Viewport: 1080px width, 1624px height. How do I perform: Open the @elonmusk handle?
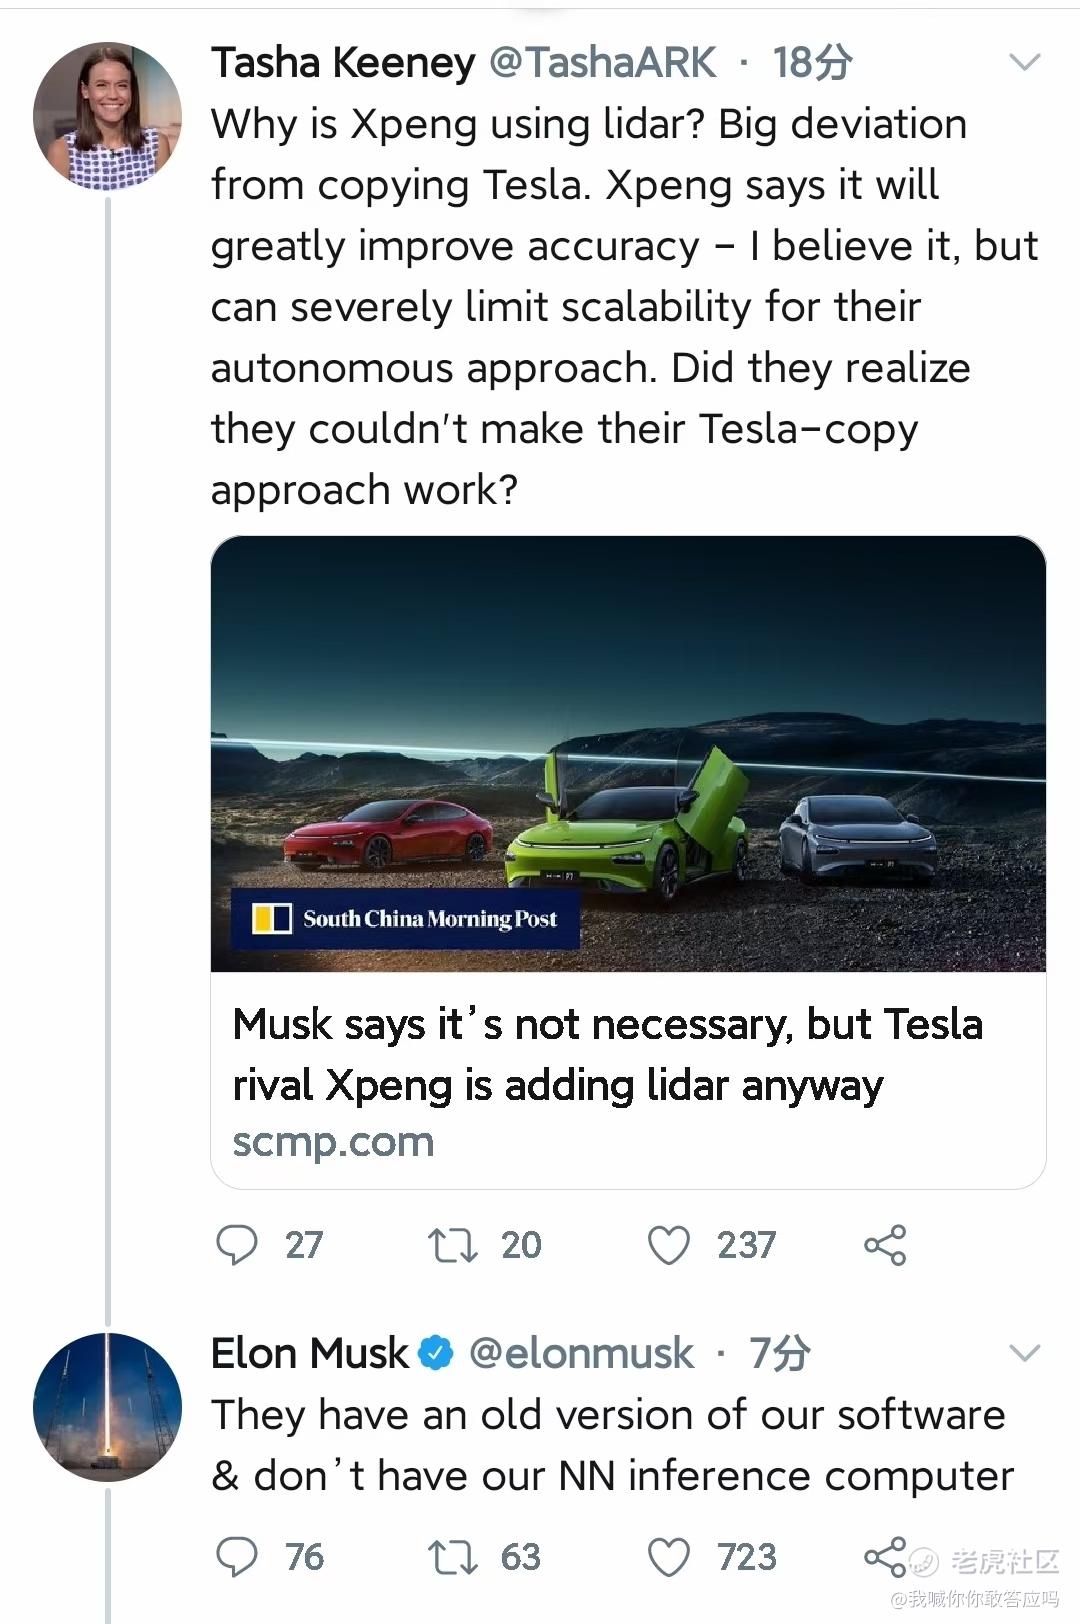tap(581, 1354)
